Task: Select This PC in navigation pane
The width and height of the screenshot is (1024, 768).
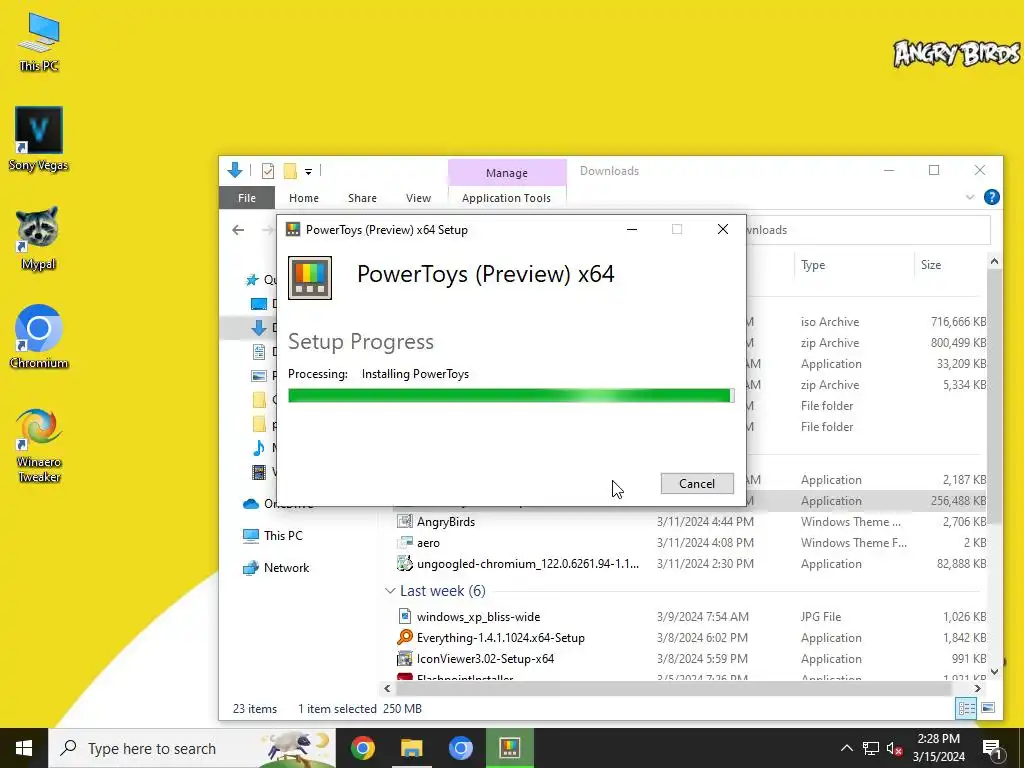Action: point(272,536)
